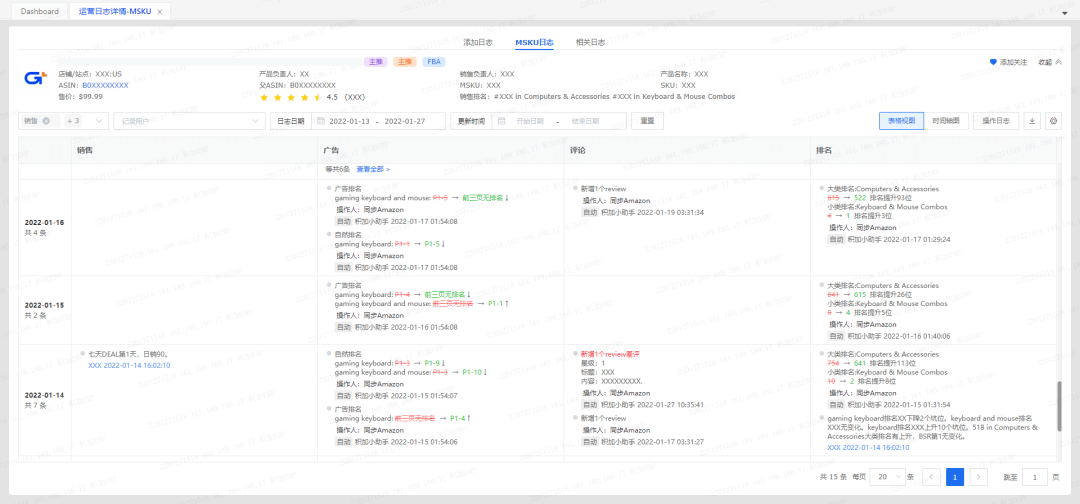Go to previous page arrow

tap(931, 477)
